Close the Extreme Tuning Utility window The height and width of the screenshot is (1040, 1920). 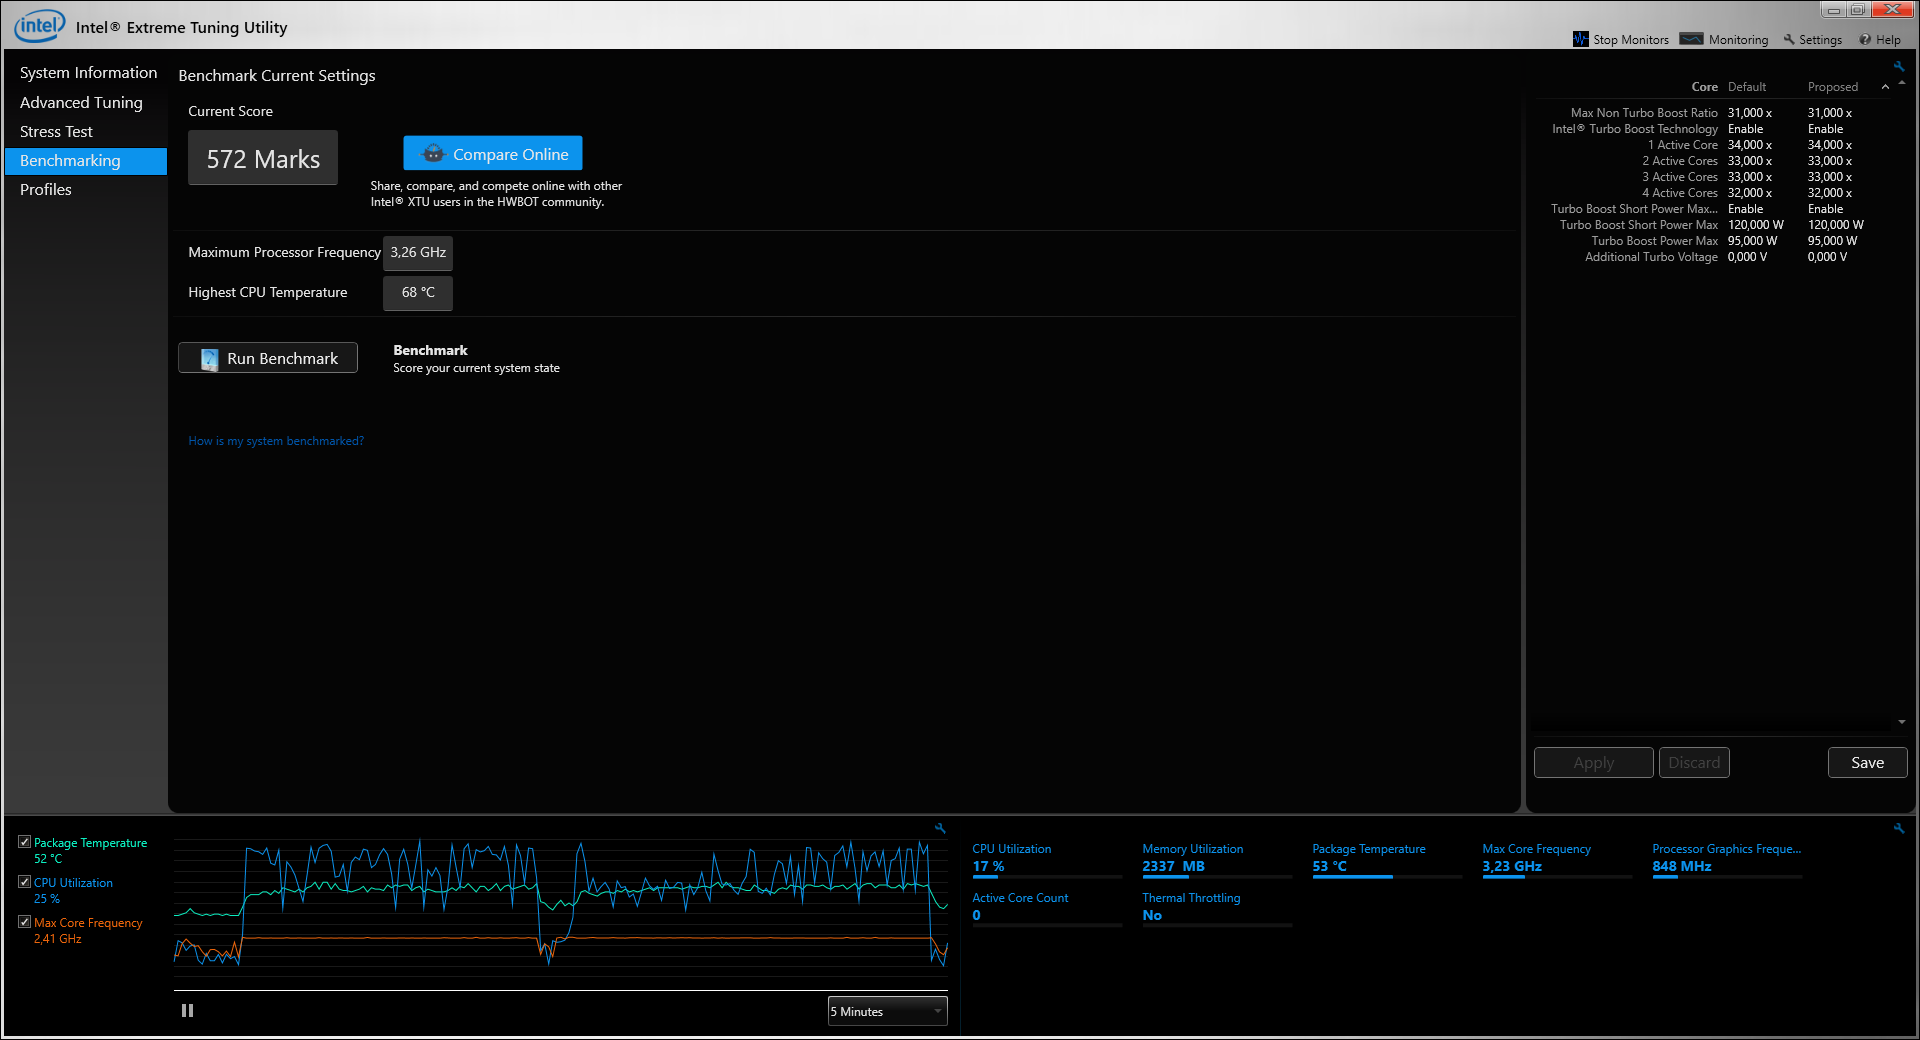[1892, 10]
